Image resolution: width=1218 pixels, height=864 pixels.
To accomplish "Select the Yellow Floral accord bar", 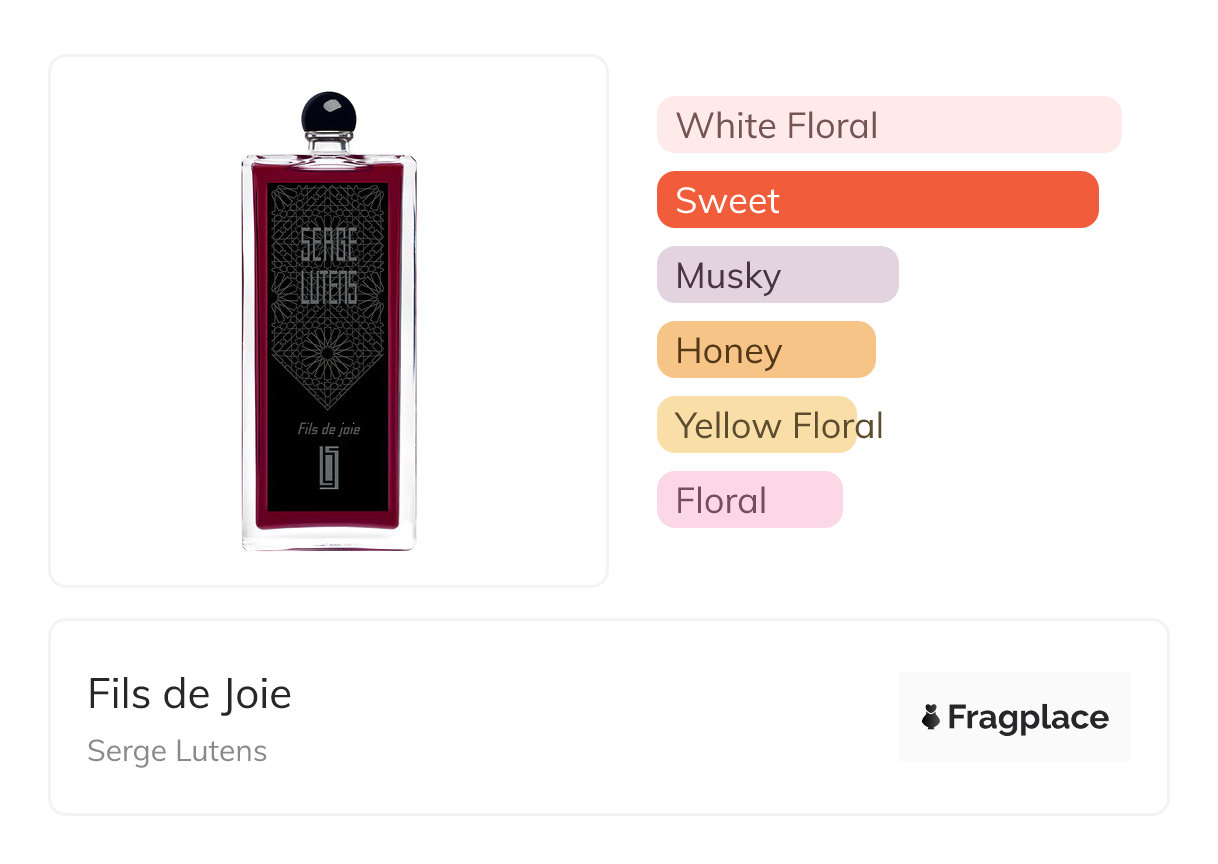I will (757, 425).
